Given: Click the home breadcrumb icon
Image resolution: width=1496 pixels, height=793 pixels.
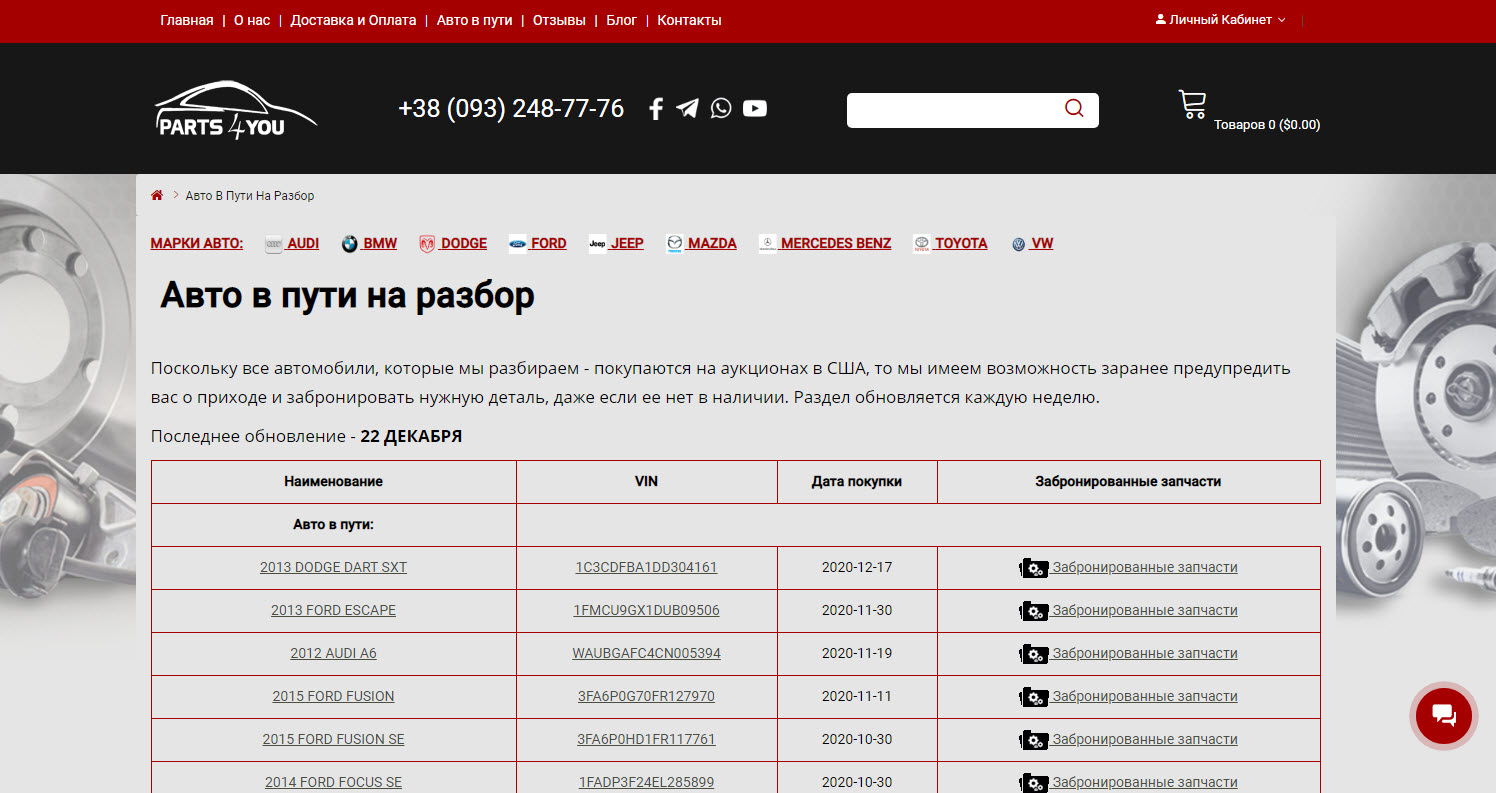Looking at the screenshot, I should 157,194.
